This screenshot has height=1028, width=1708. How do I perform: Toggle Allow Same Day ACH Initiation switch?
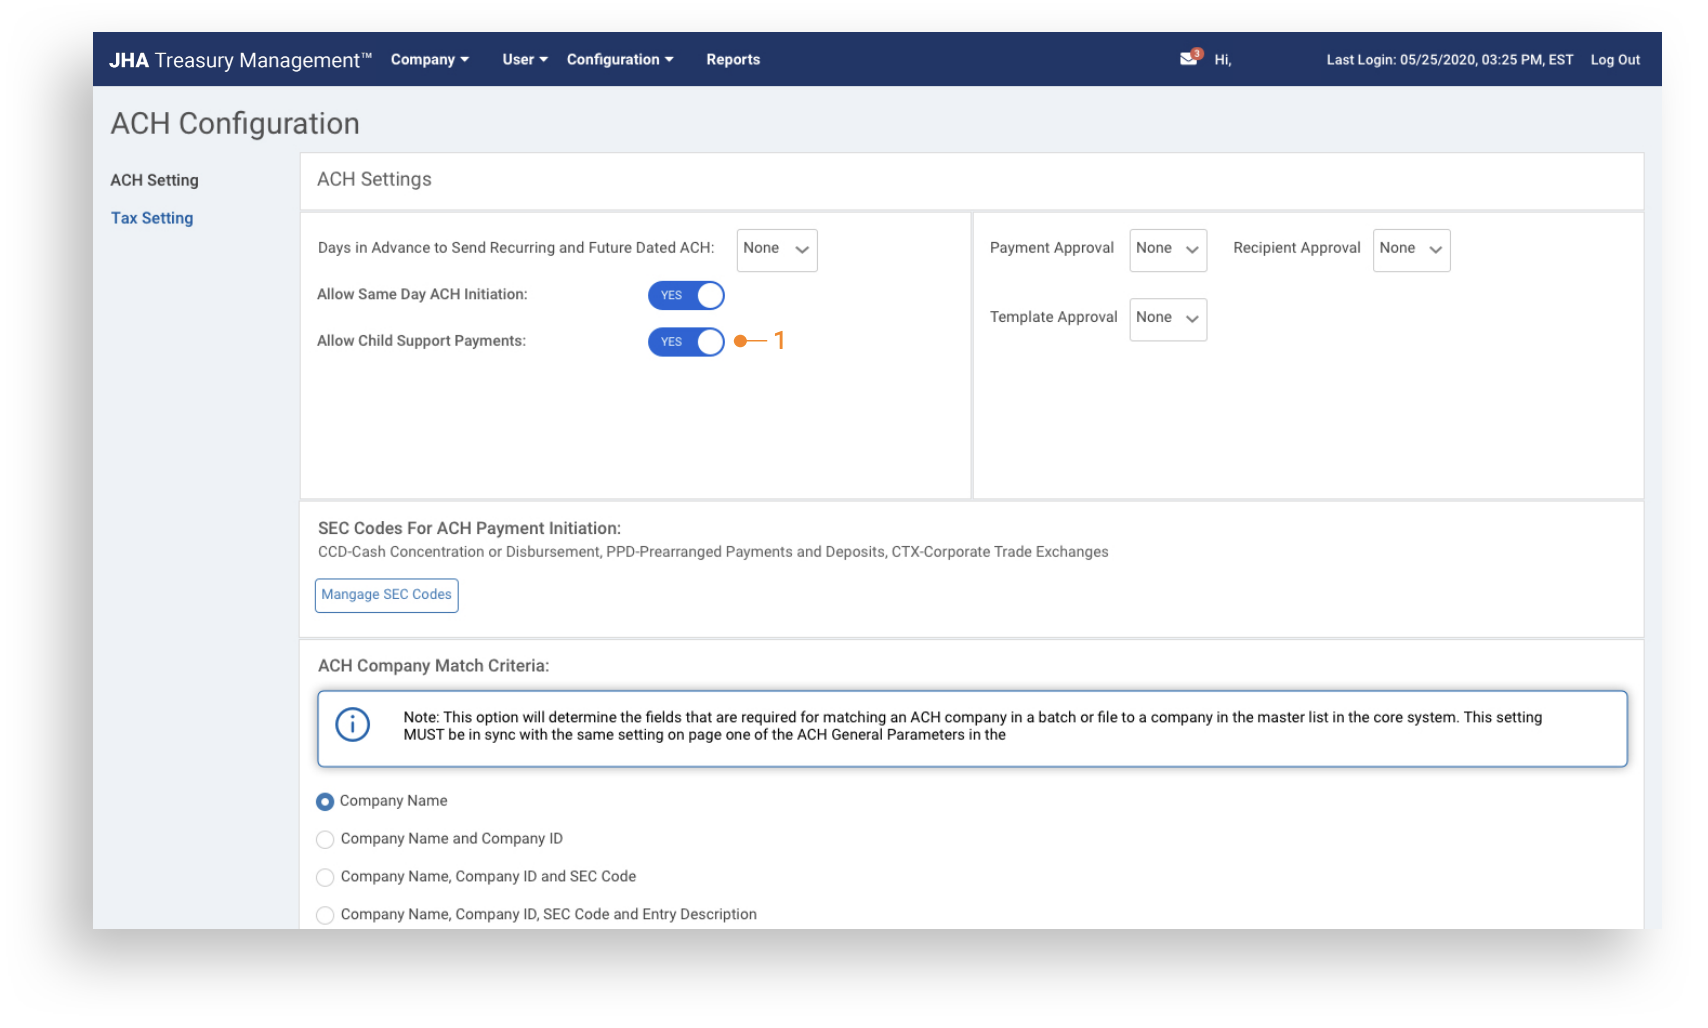click(x=686, y=295)
